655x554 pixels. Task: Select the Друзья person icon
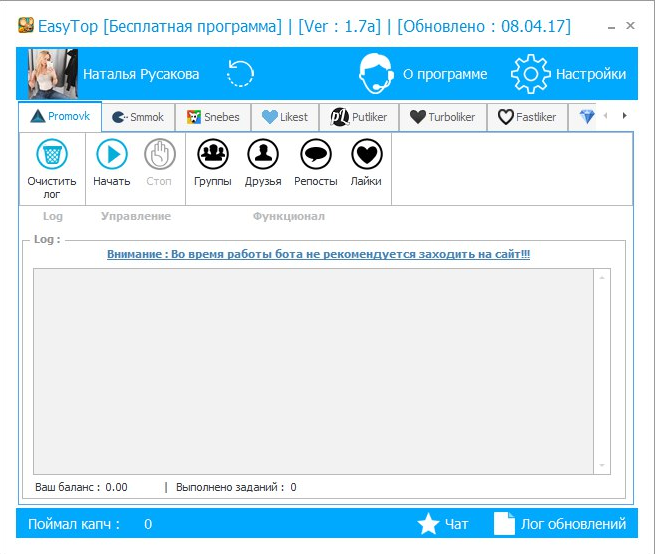(x=263, y=154)
